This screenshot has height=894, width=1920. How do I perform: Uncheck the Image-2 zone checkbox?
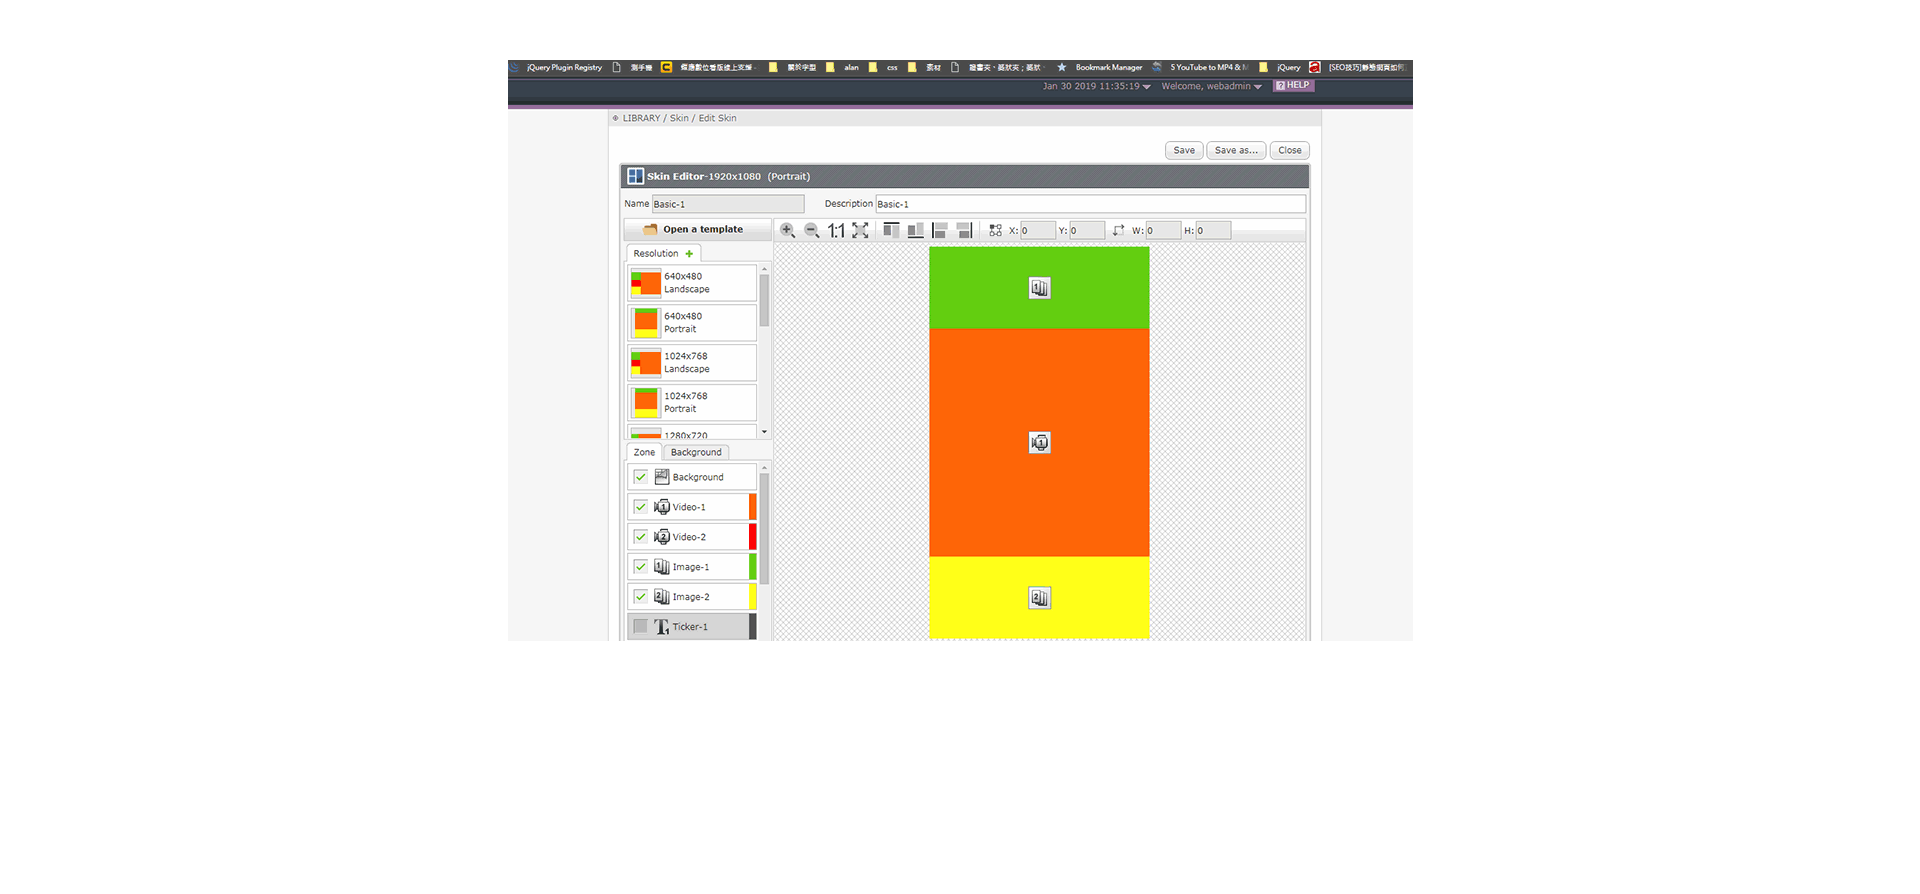point(641,597)
